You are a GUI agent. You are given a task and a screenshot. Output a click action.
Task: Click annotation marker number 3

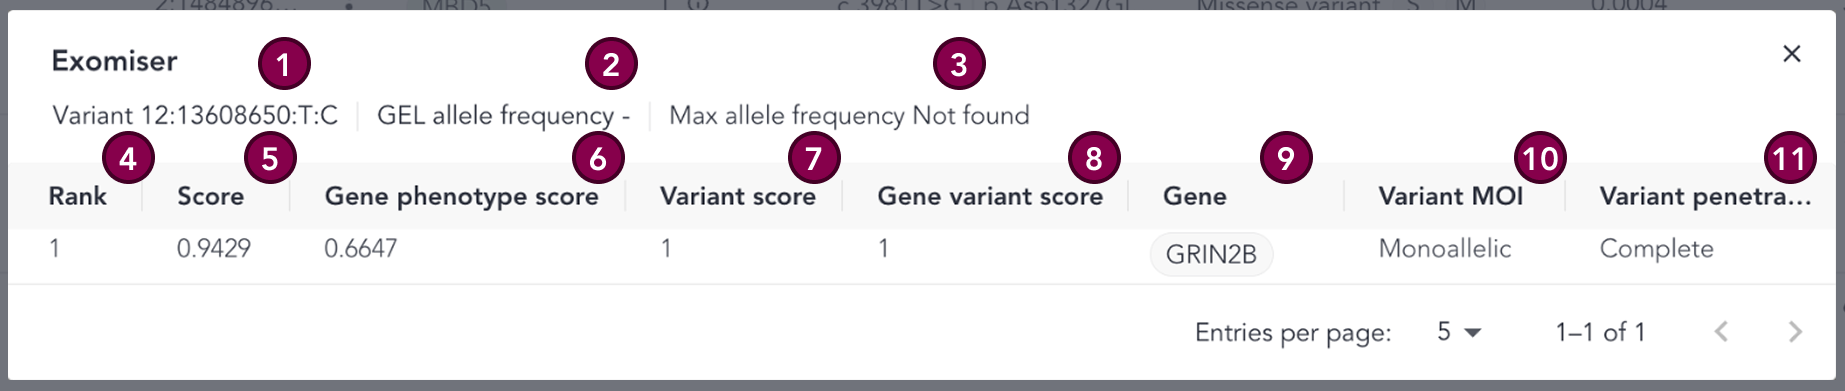(959, 65)
